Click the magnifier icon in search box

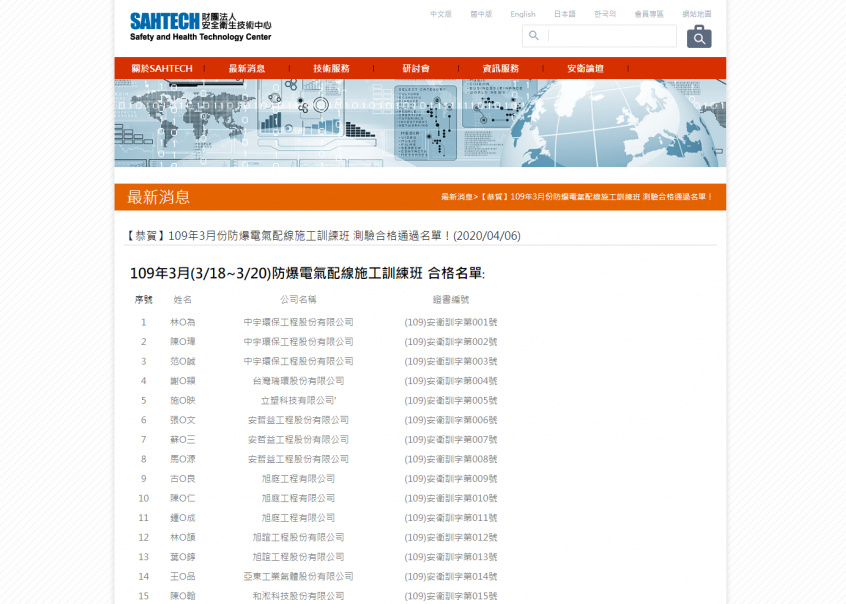pyautogui.click(x=534, y=36)
